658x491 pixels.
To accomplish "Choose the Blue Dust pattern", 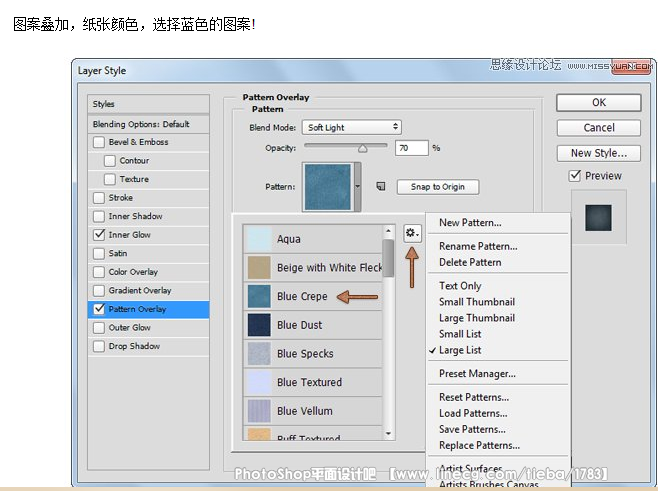I will (313, 325).
